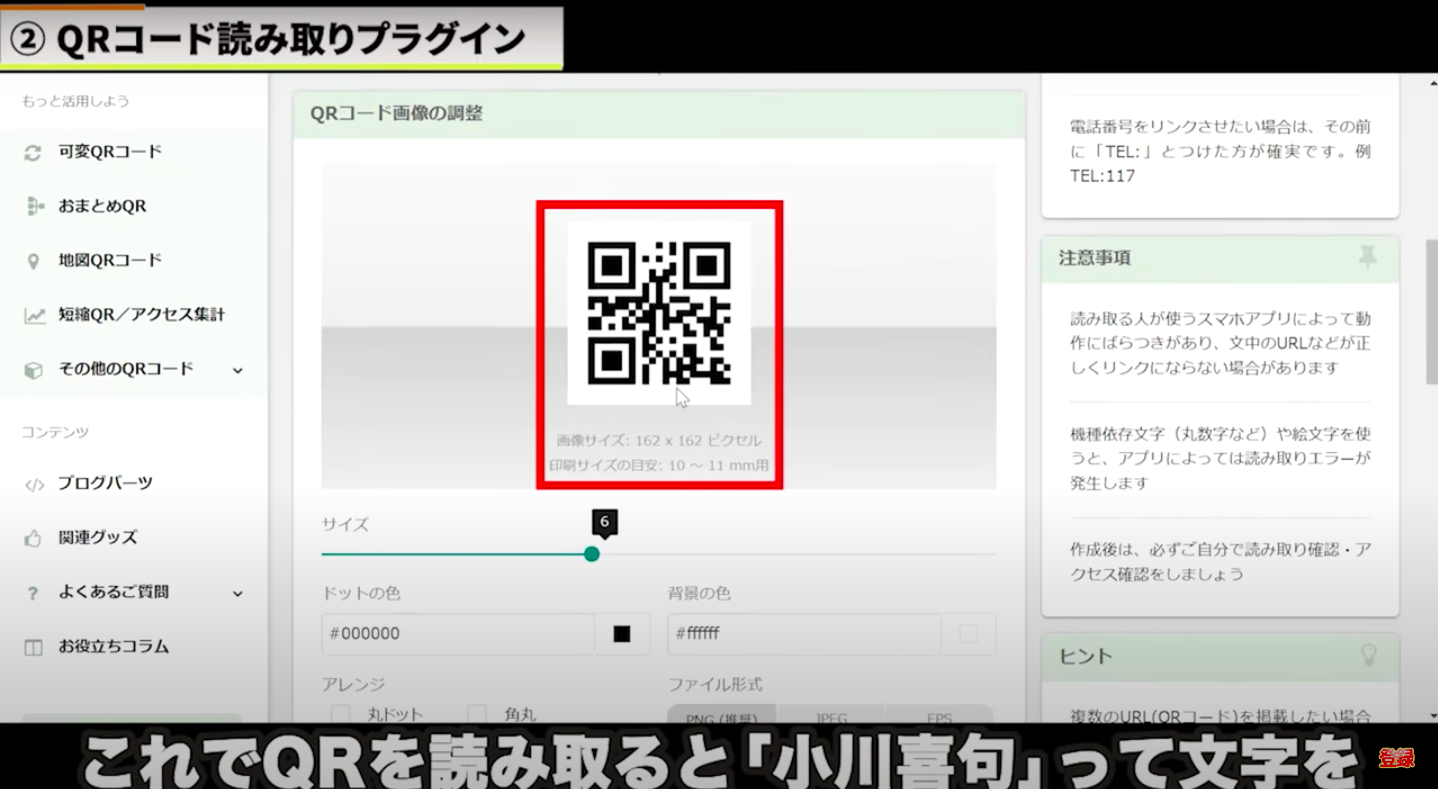1438x789 pixels.
Task: Click the thumbs-up icon for 関連グッズ
Action: [x=33, y=539]
